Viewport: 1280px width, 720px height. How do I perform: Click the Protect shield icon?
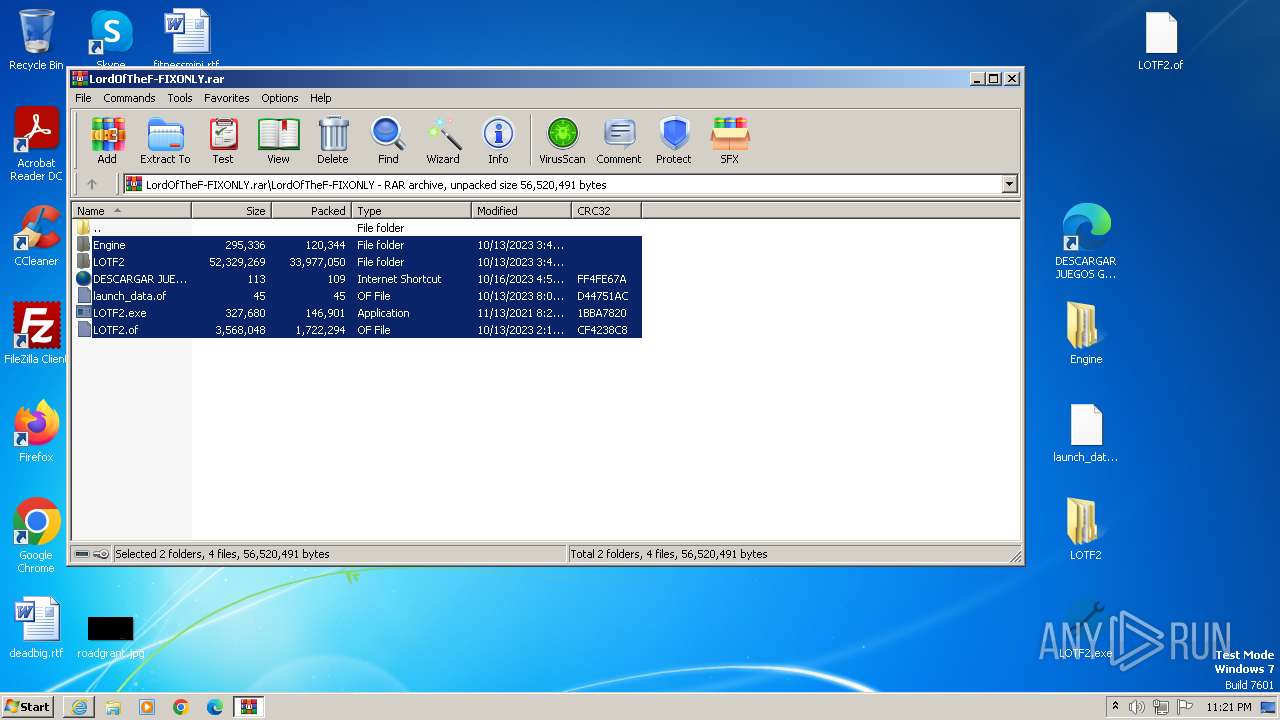674,140
